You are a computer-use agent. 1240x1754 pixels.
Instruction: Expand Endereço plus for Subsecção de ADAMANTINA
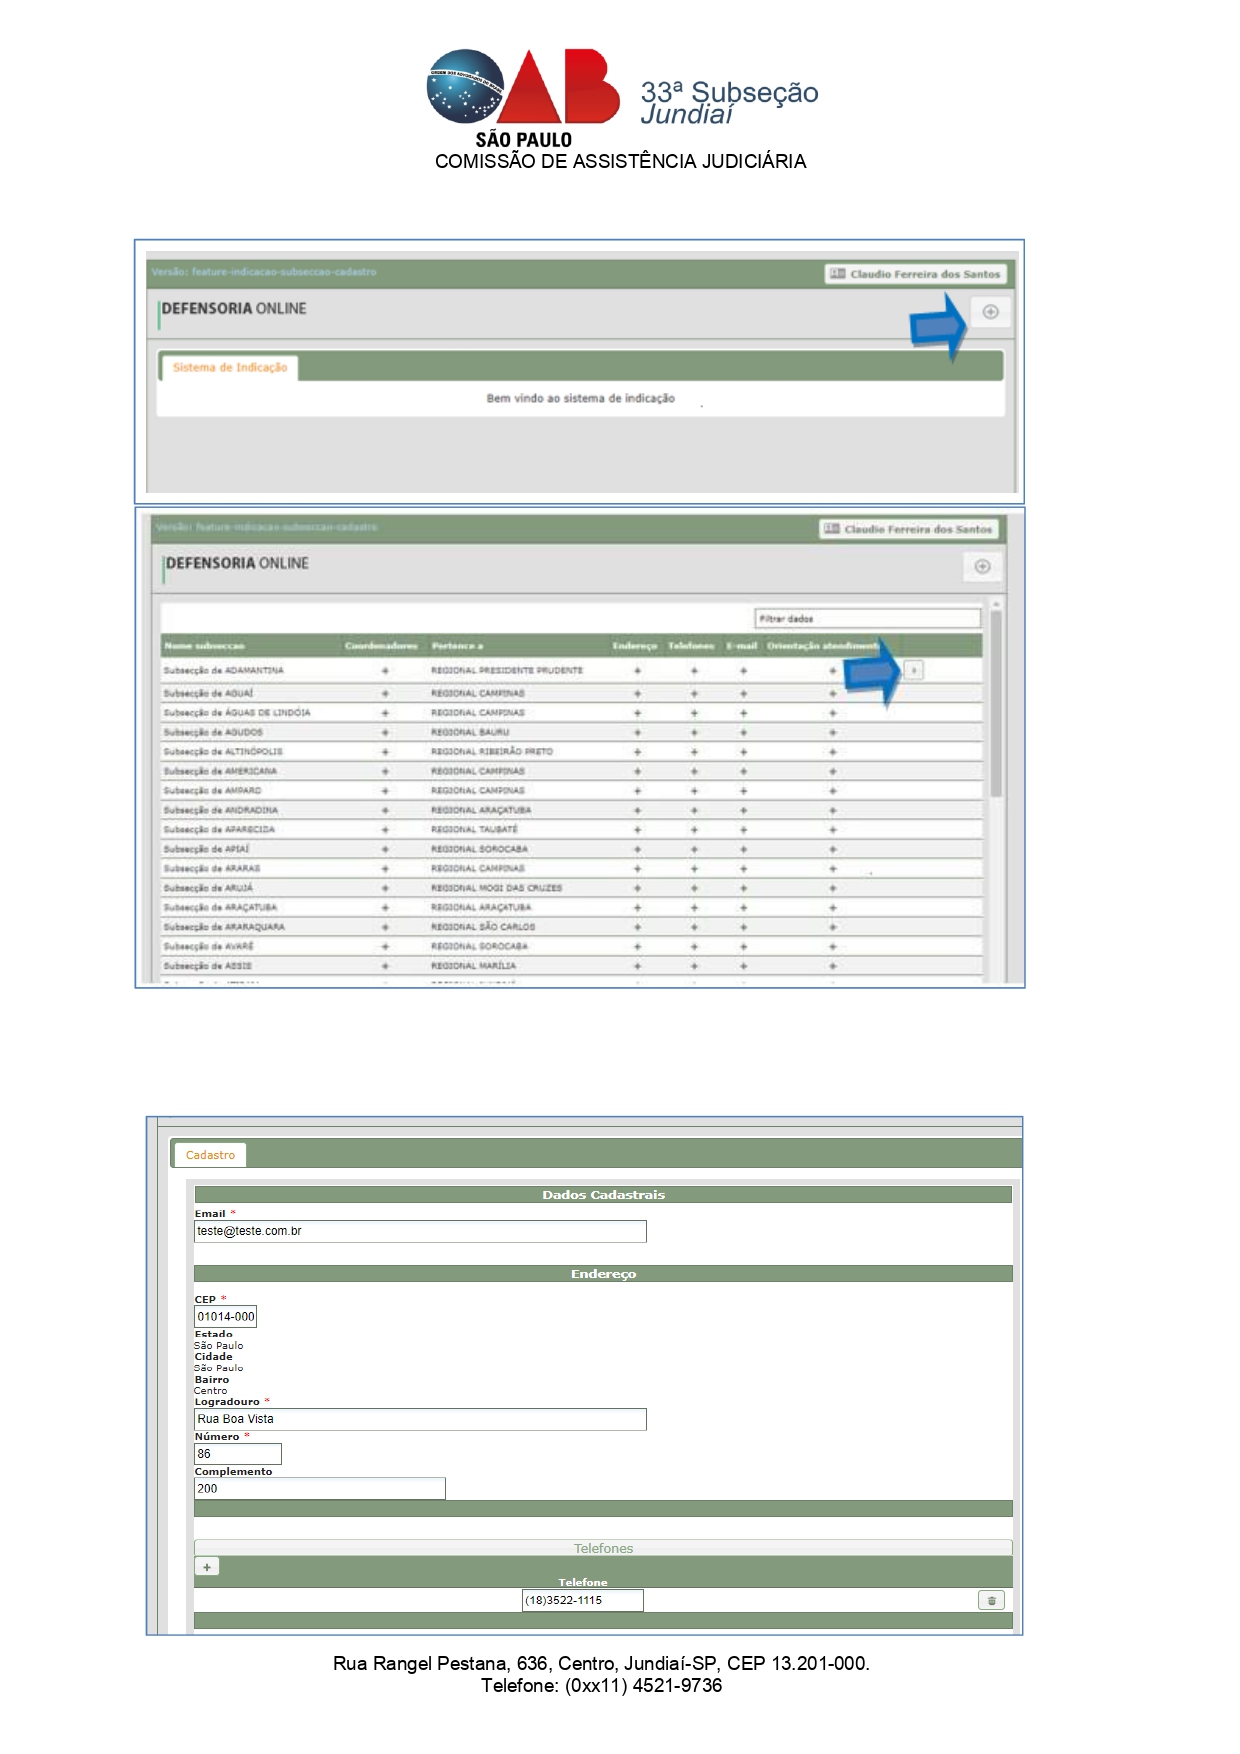coord(637,671)
